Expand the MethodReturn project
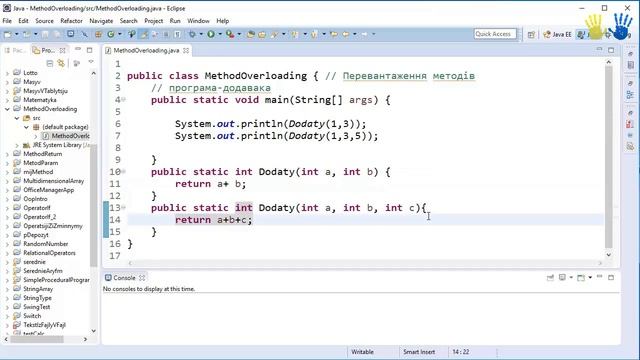Screen dimensions: 640x360 [x=7, y=154]
